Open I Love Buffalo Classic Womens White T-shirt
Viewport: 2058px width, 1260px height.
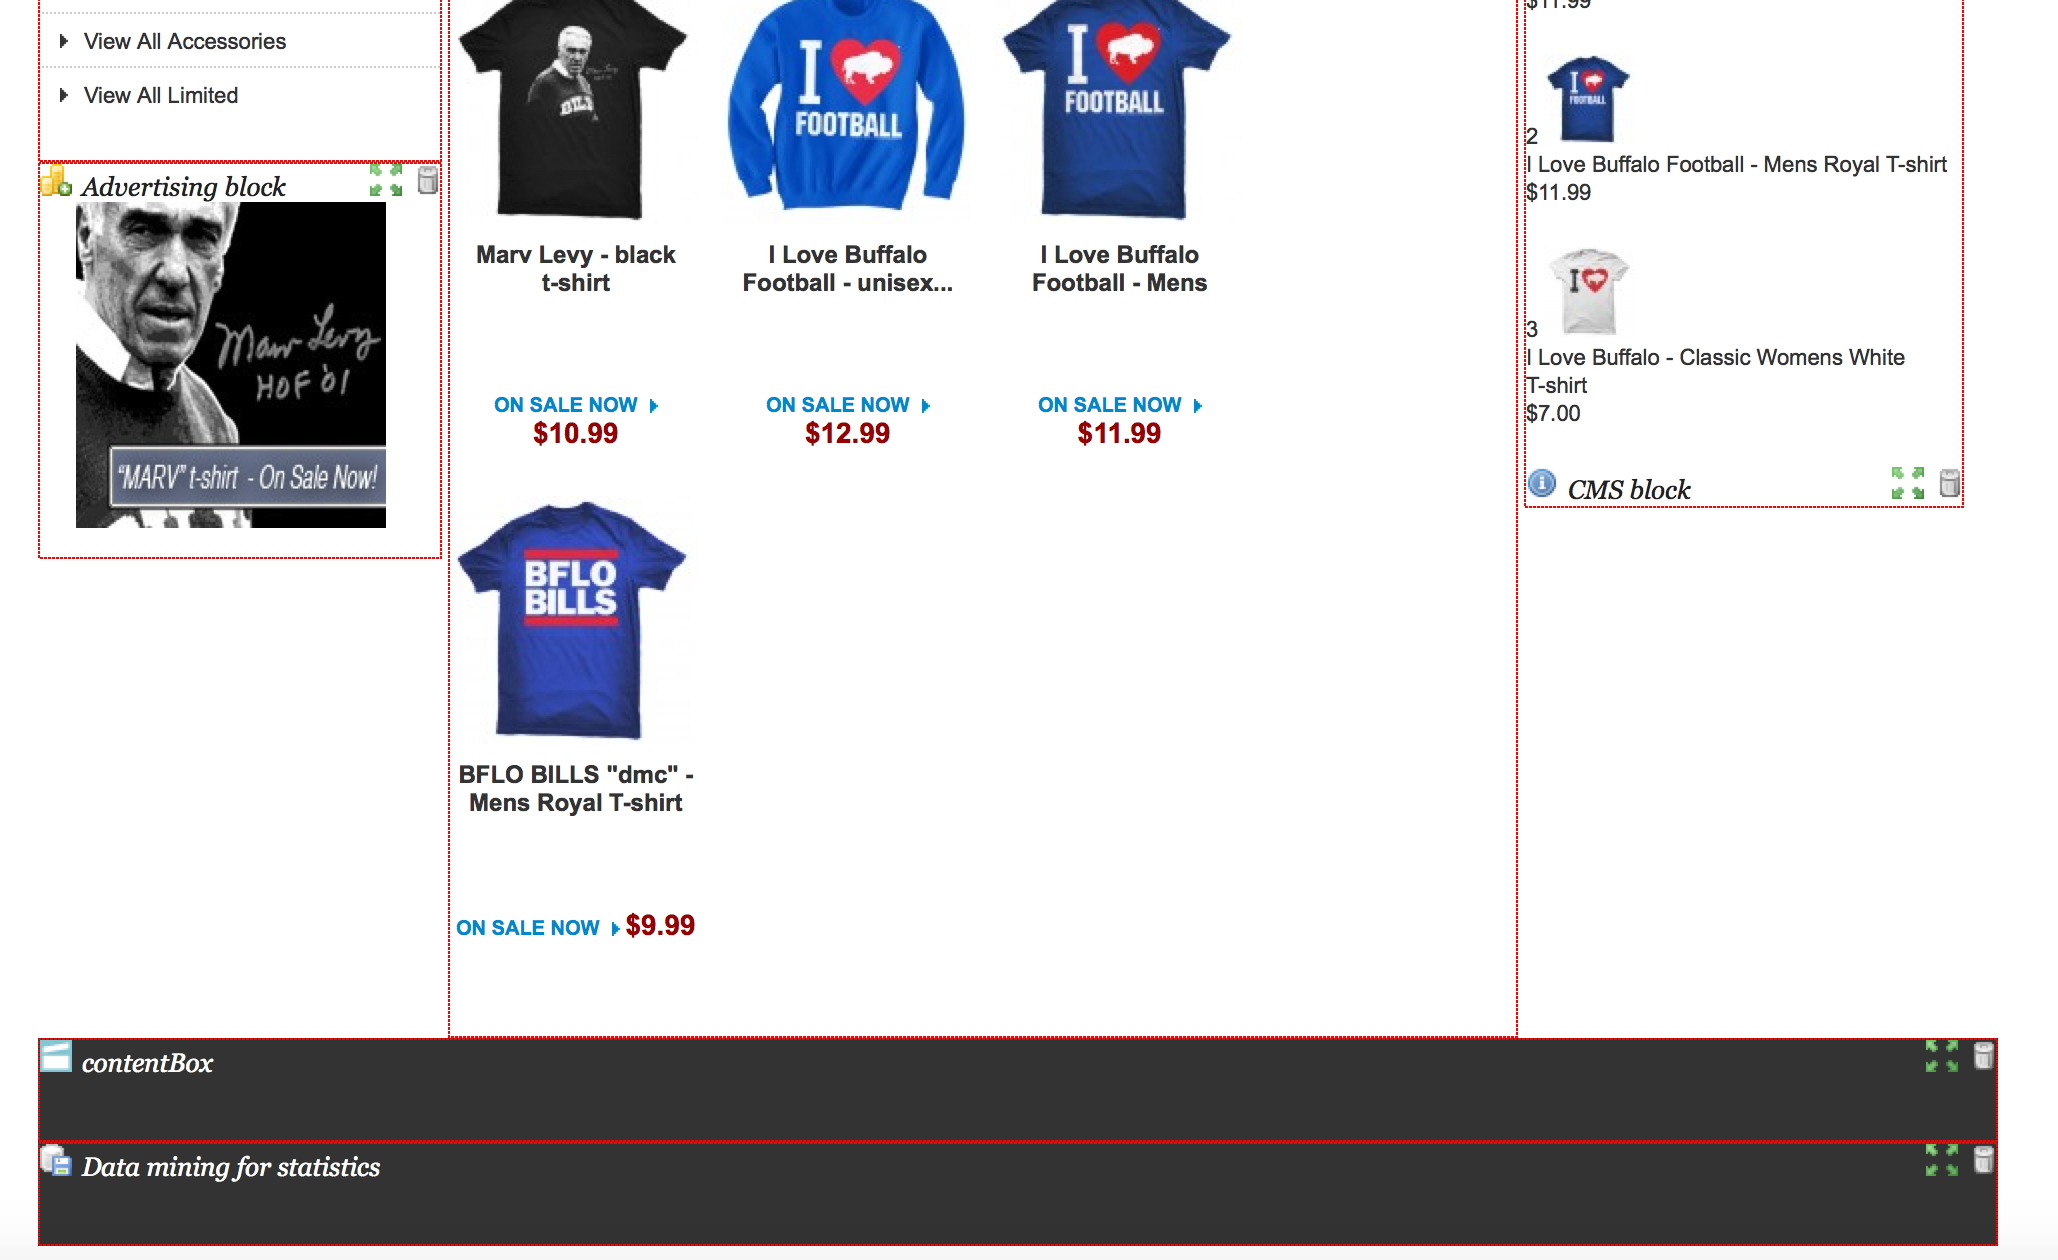pos(1715,371)
